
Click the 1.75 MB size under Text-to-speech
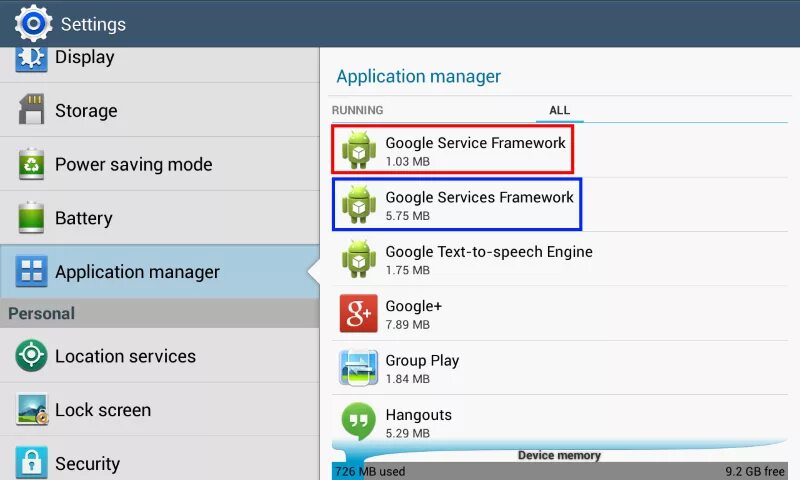408,270
